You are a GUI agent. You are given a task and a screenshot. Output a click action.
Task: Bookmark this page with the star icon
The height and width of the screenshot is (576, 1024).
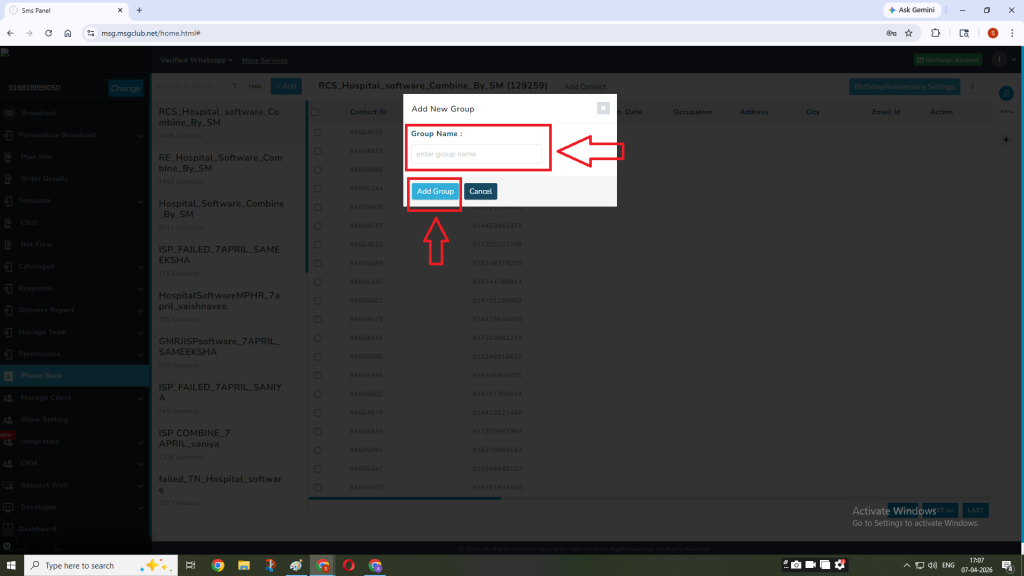[x=909, y=33]
